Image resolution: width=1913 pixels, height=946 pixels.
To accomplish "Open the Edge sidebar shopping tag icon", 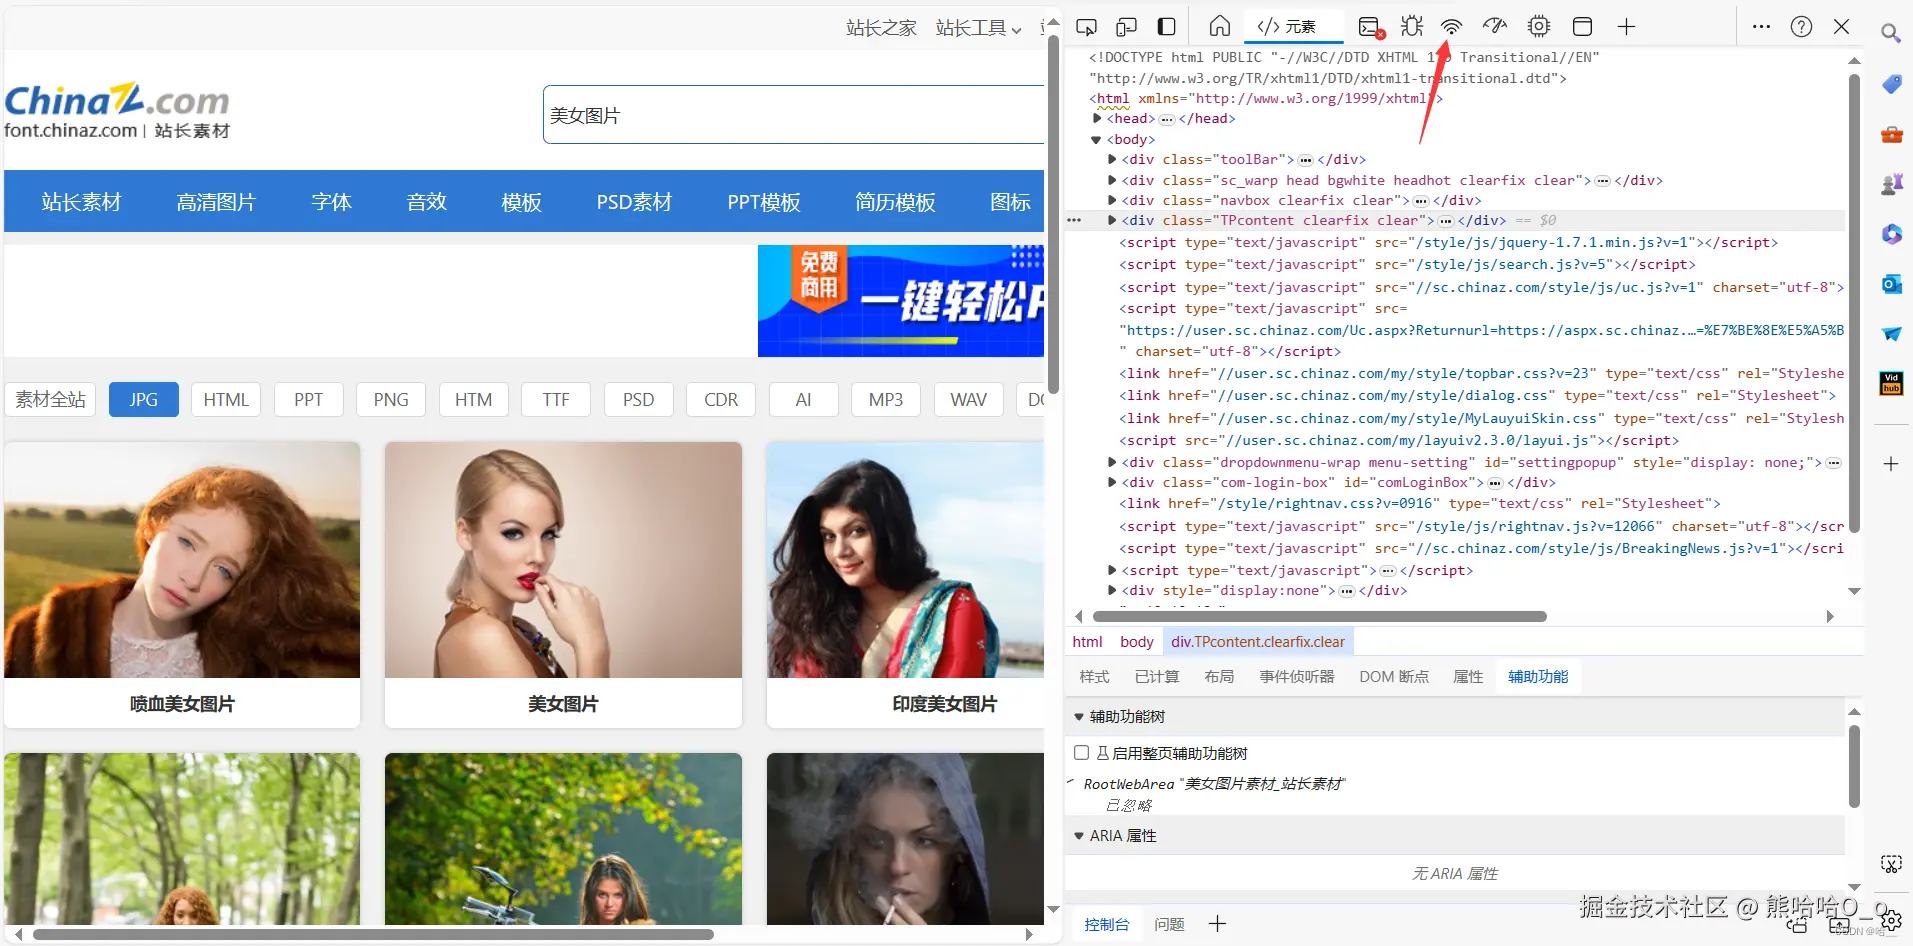I will click(1891, 84).
